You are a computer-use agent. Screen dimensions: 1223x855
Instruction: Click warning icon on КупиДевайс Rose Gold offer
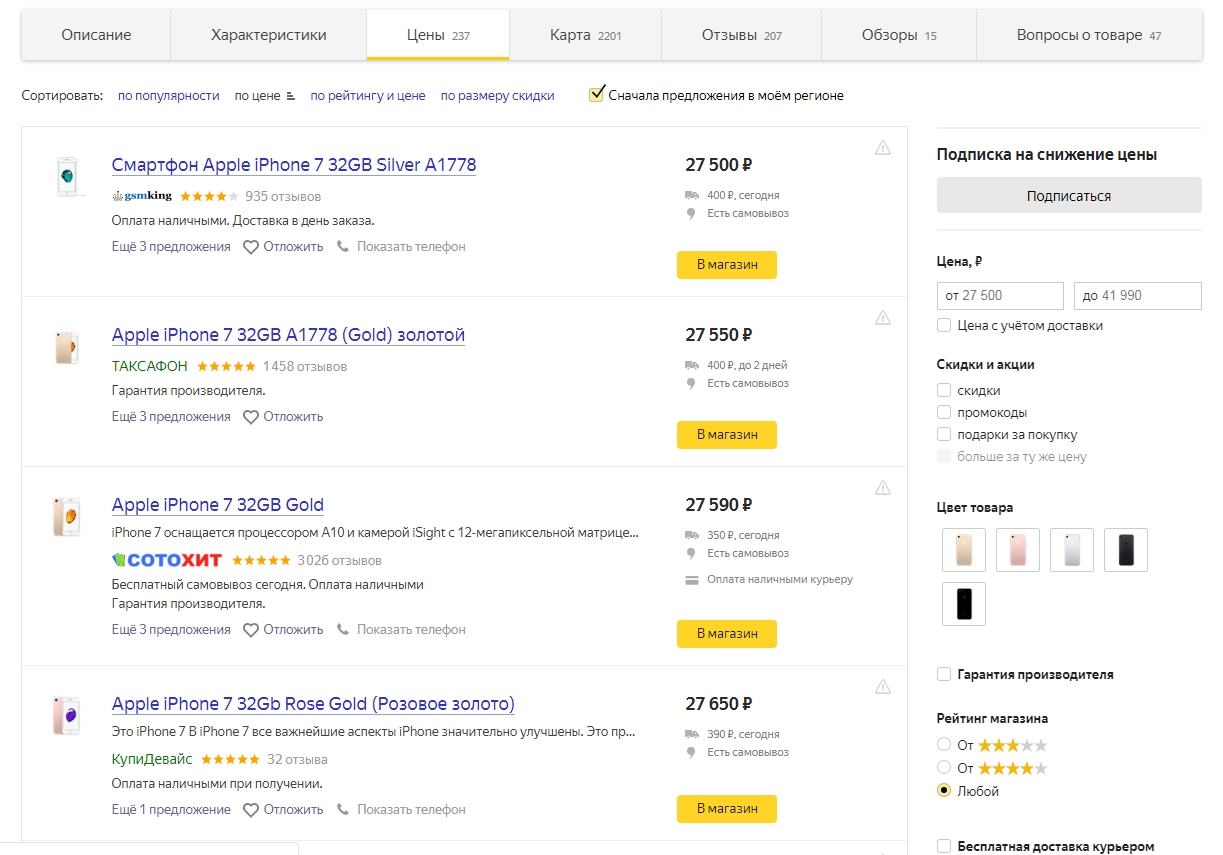[883, 687]
